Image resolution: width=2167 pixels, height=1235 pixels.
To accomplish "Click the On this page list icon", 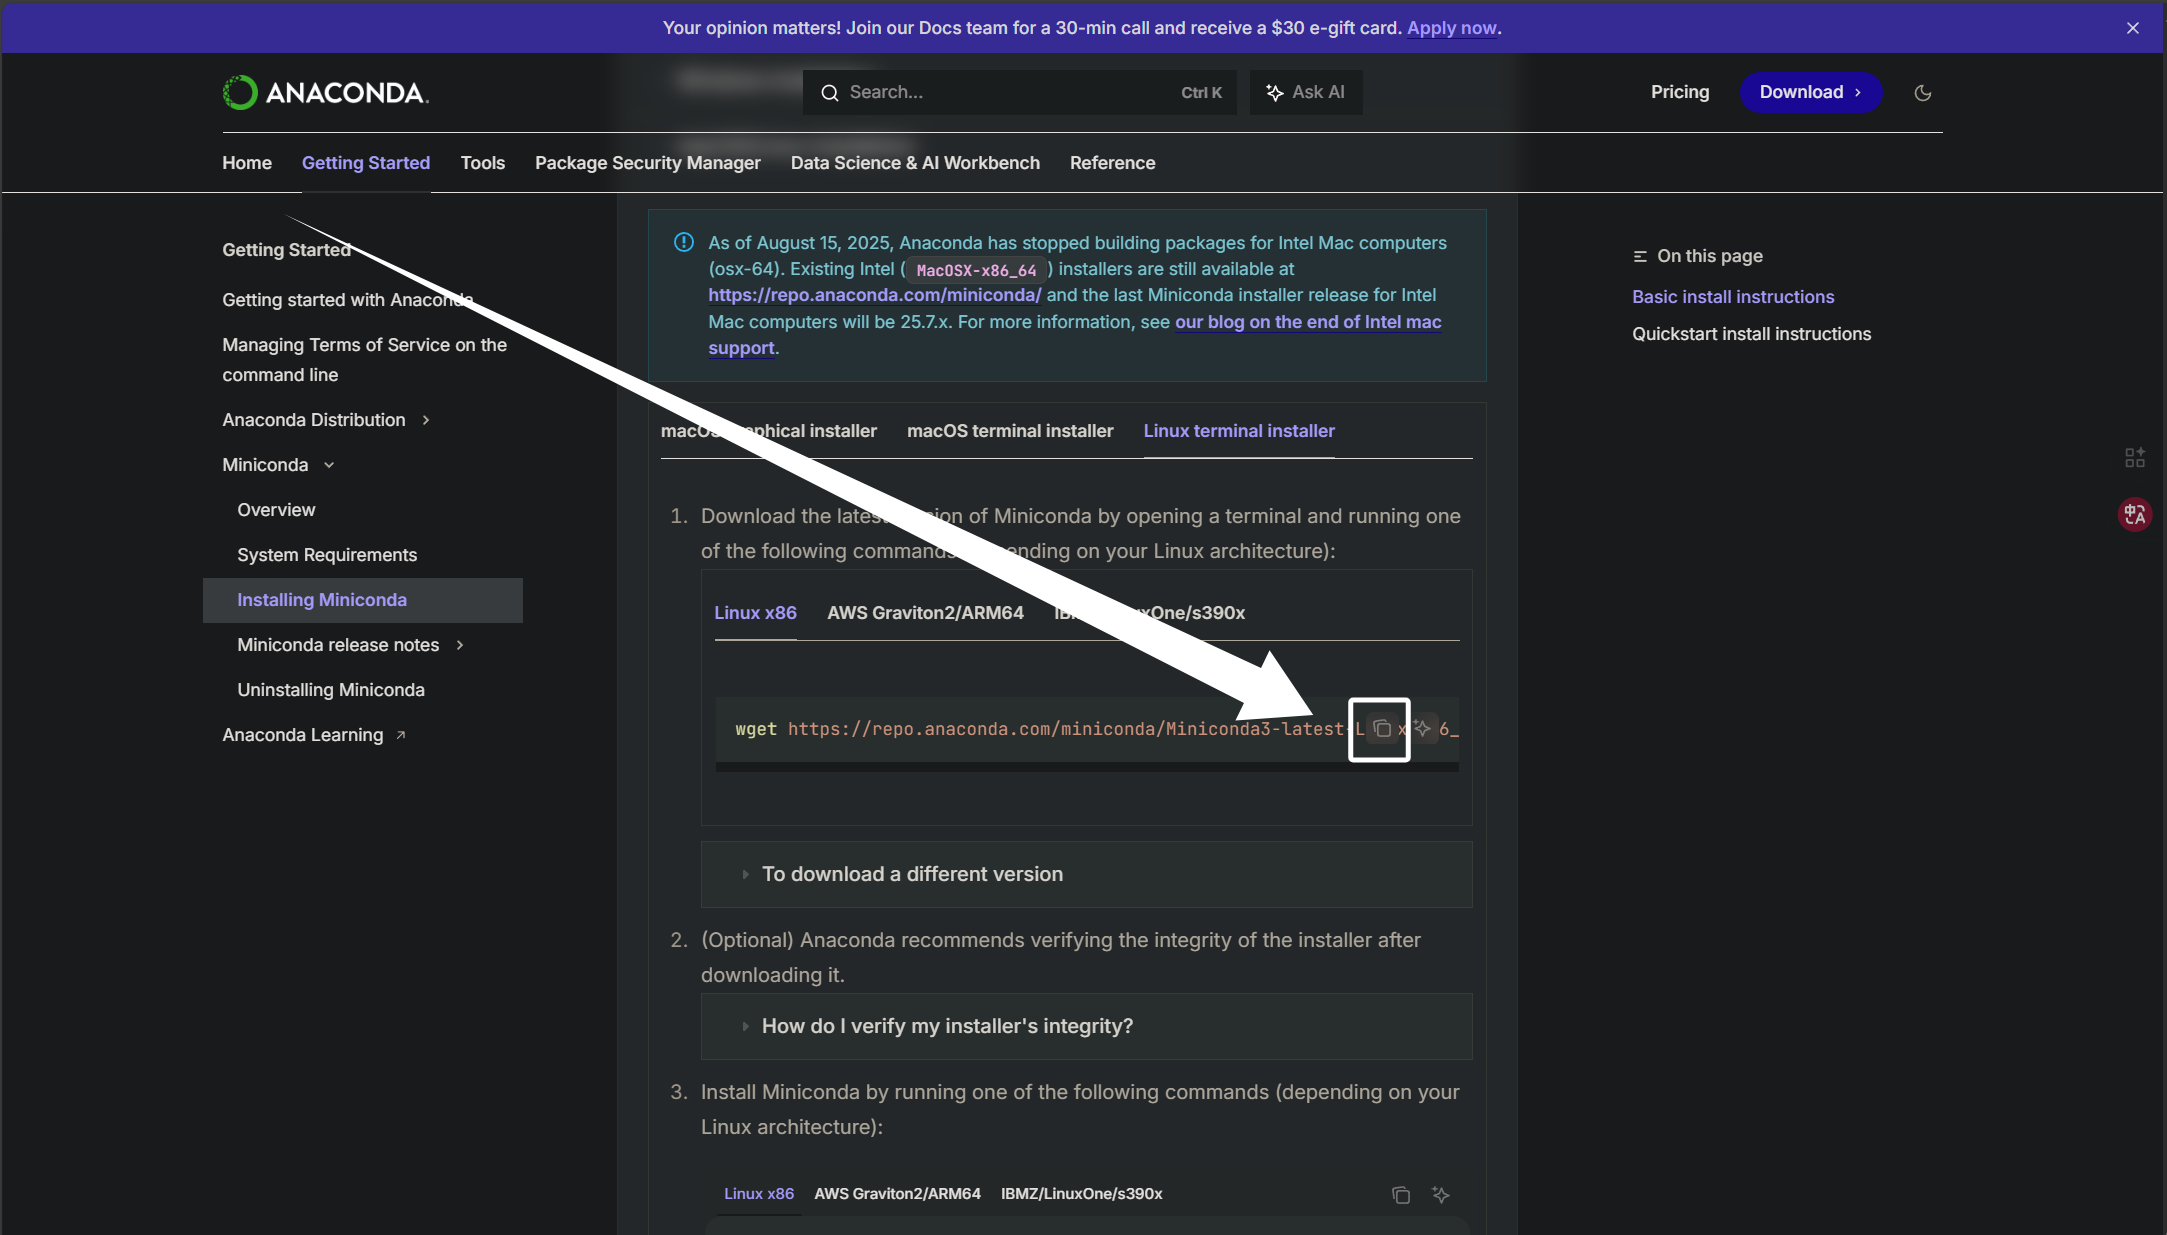I will (x=1640, y=257).
